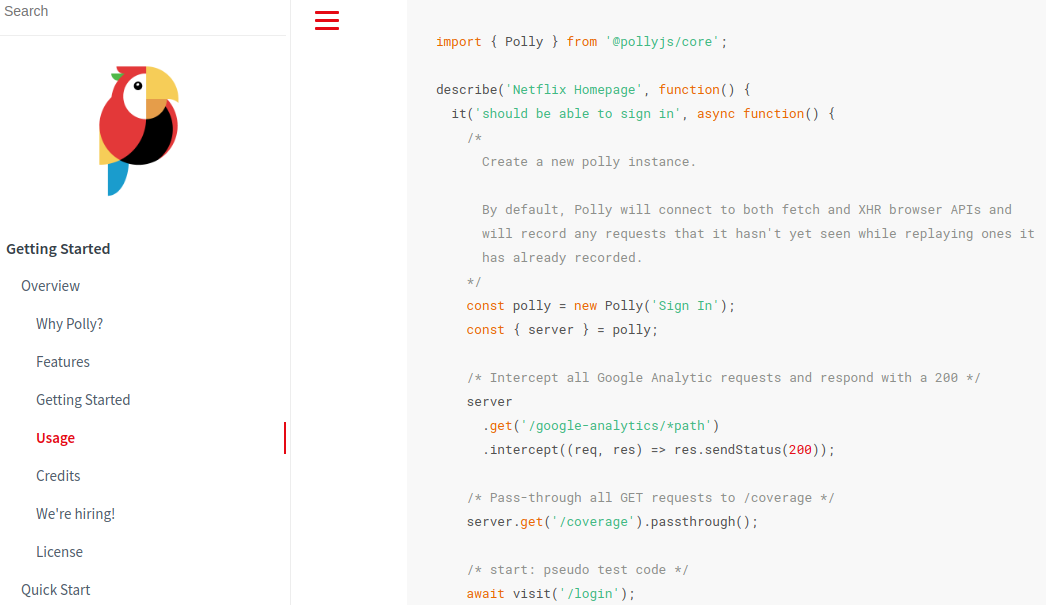This screenshot has height=605, width=1046.
Task: Open the Features sidebar link
Action: [63, 362]
